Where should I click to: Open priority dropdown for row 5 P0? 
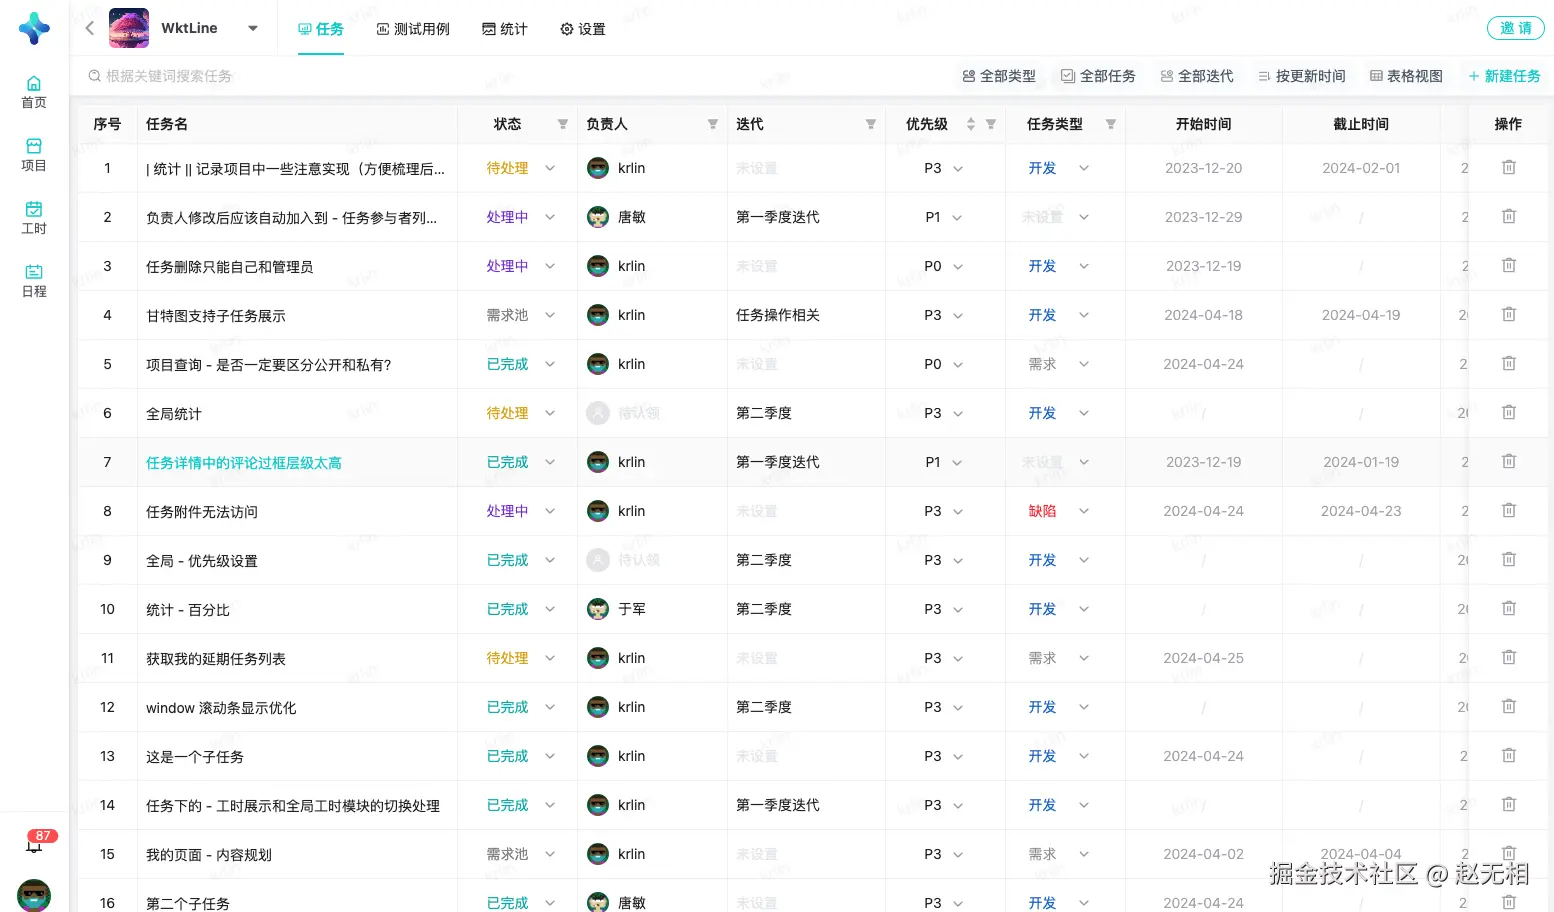pos(957,364)
